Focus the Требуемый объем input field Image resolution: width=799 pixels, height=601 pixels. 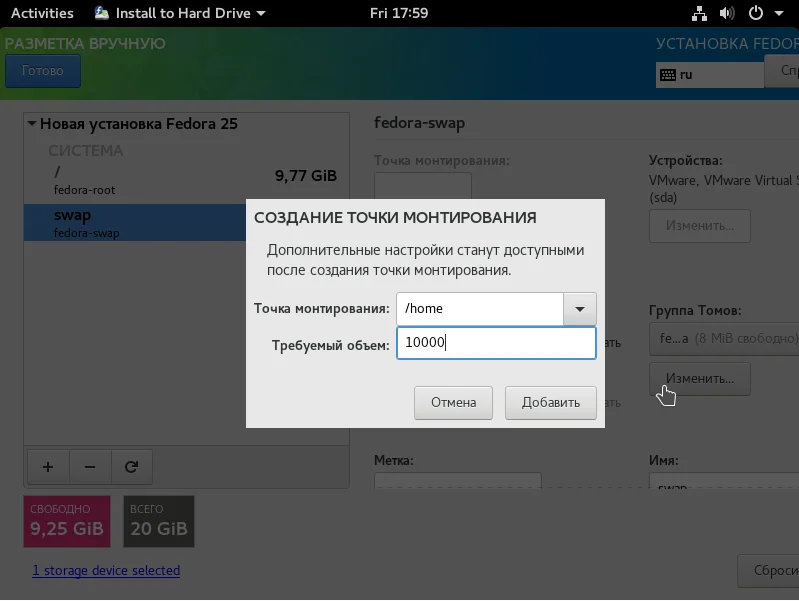coord(496,343)
